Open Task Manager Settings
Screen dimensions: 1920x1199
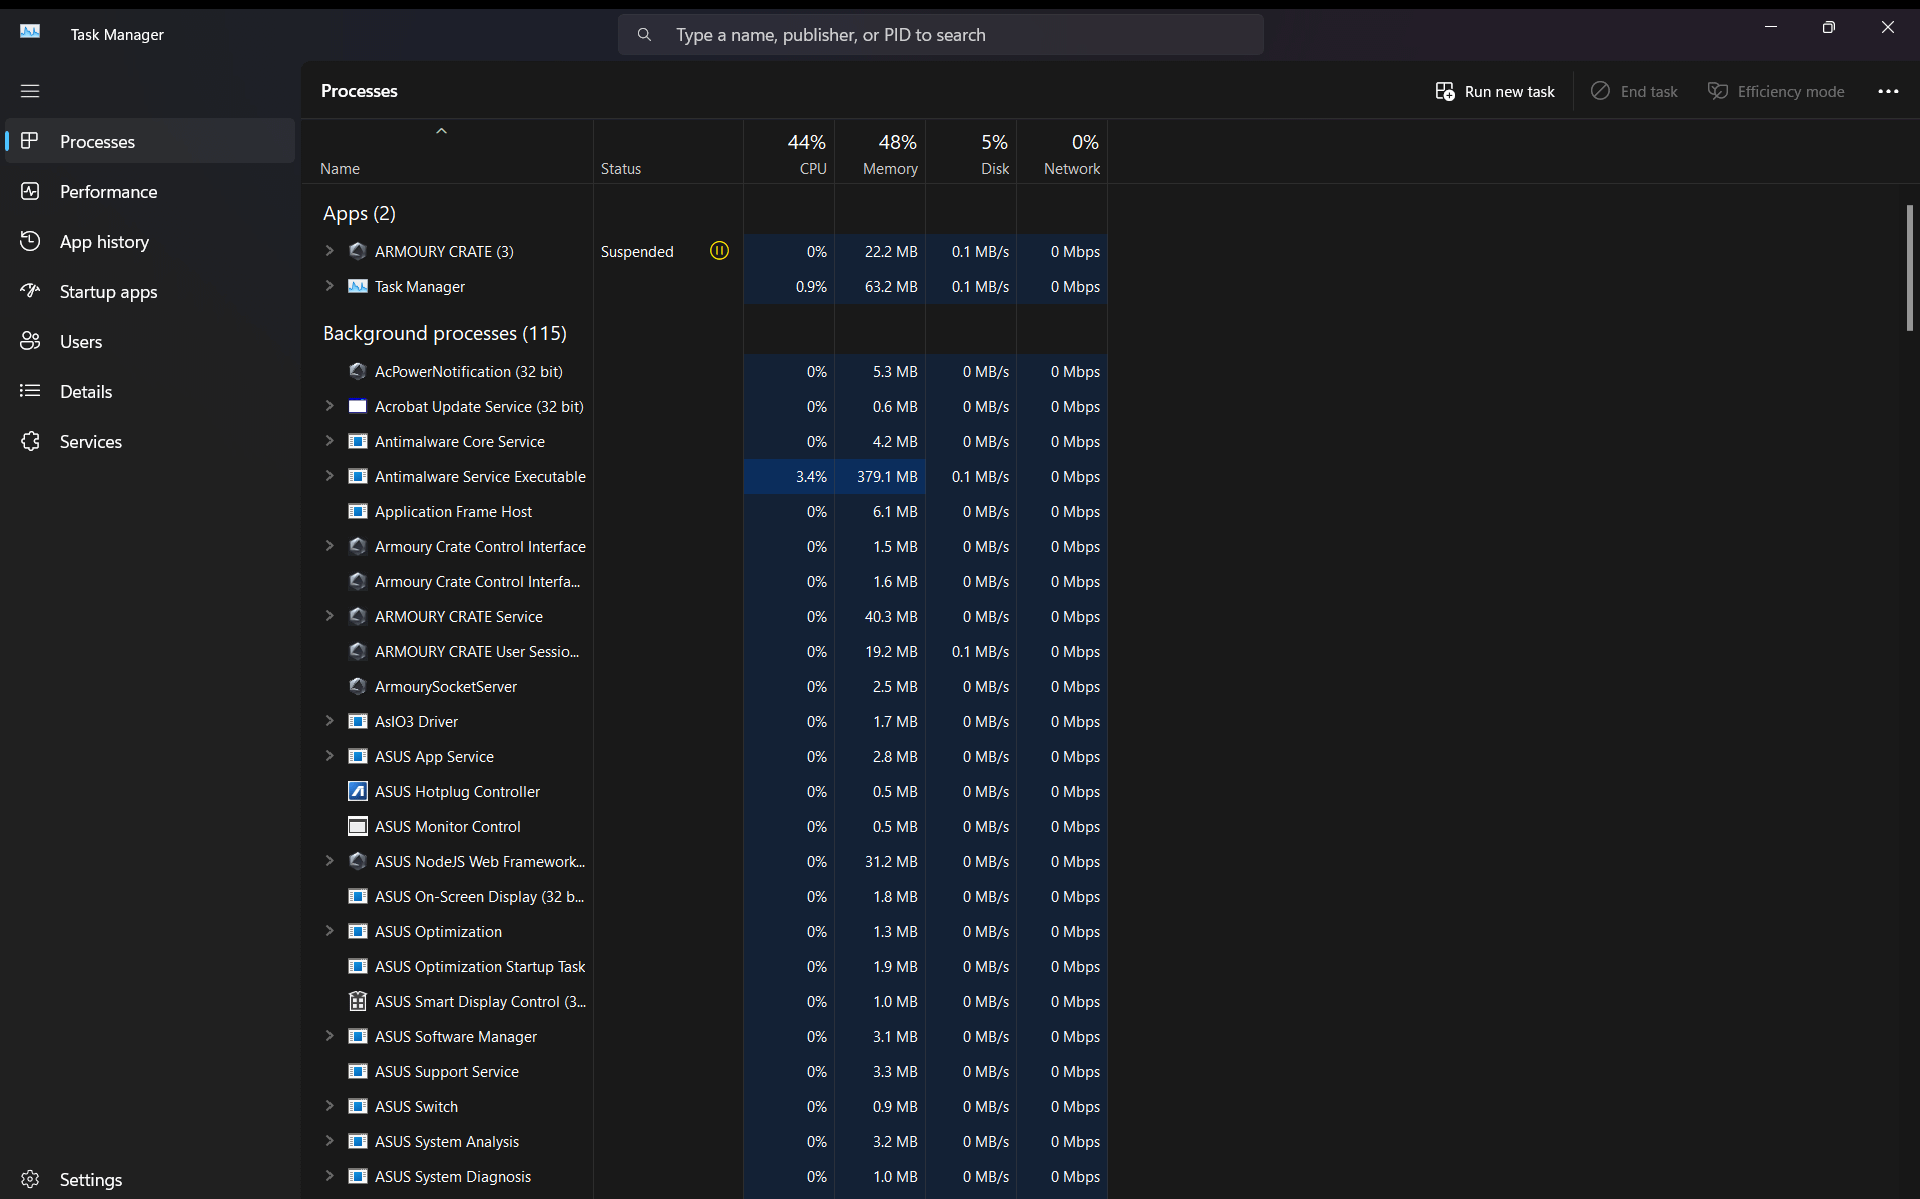tap(90, 1179)
